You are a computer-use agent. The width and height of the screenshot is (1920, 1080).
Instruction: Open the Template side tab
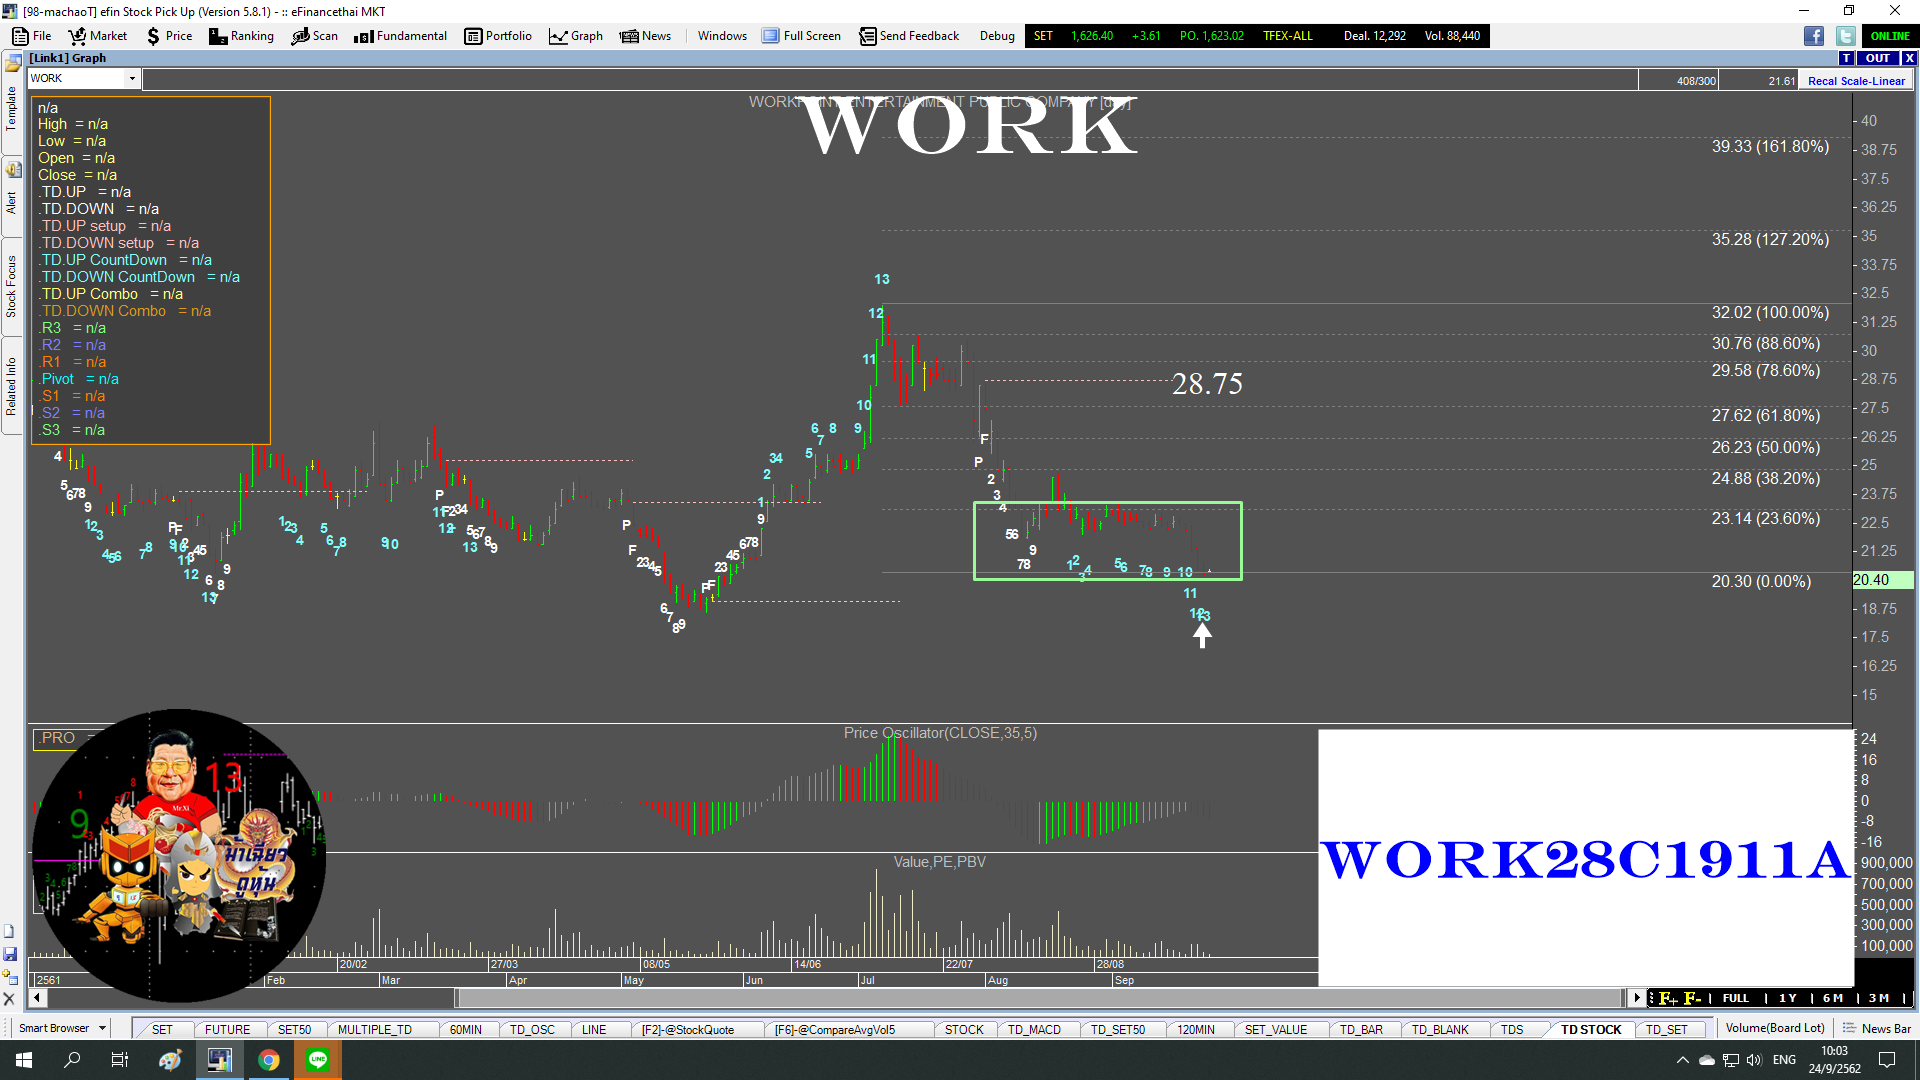click(12, 108)
